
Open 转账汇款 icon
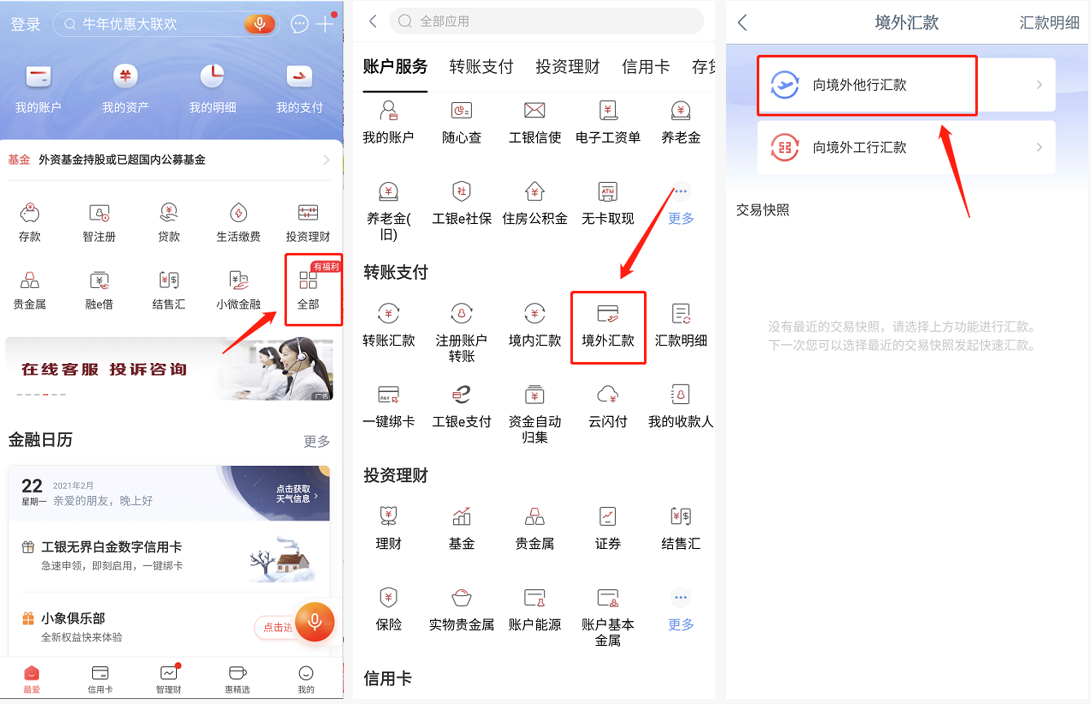388,314
